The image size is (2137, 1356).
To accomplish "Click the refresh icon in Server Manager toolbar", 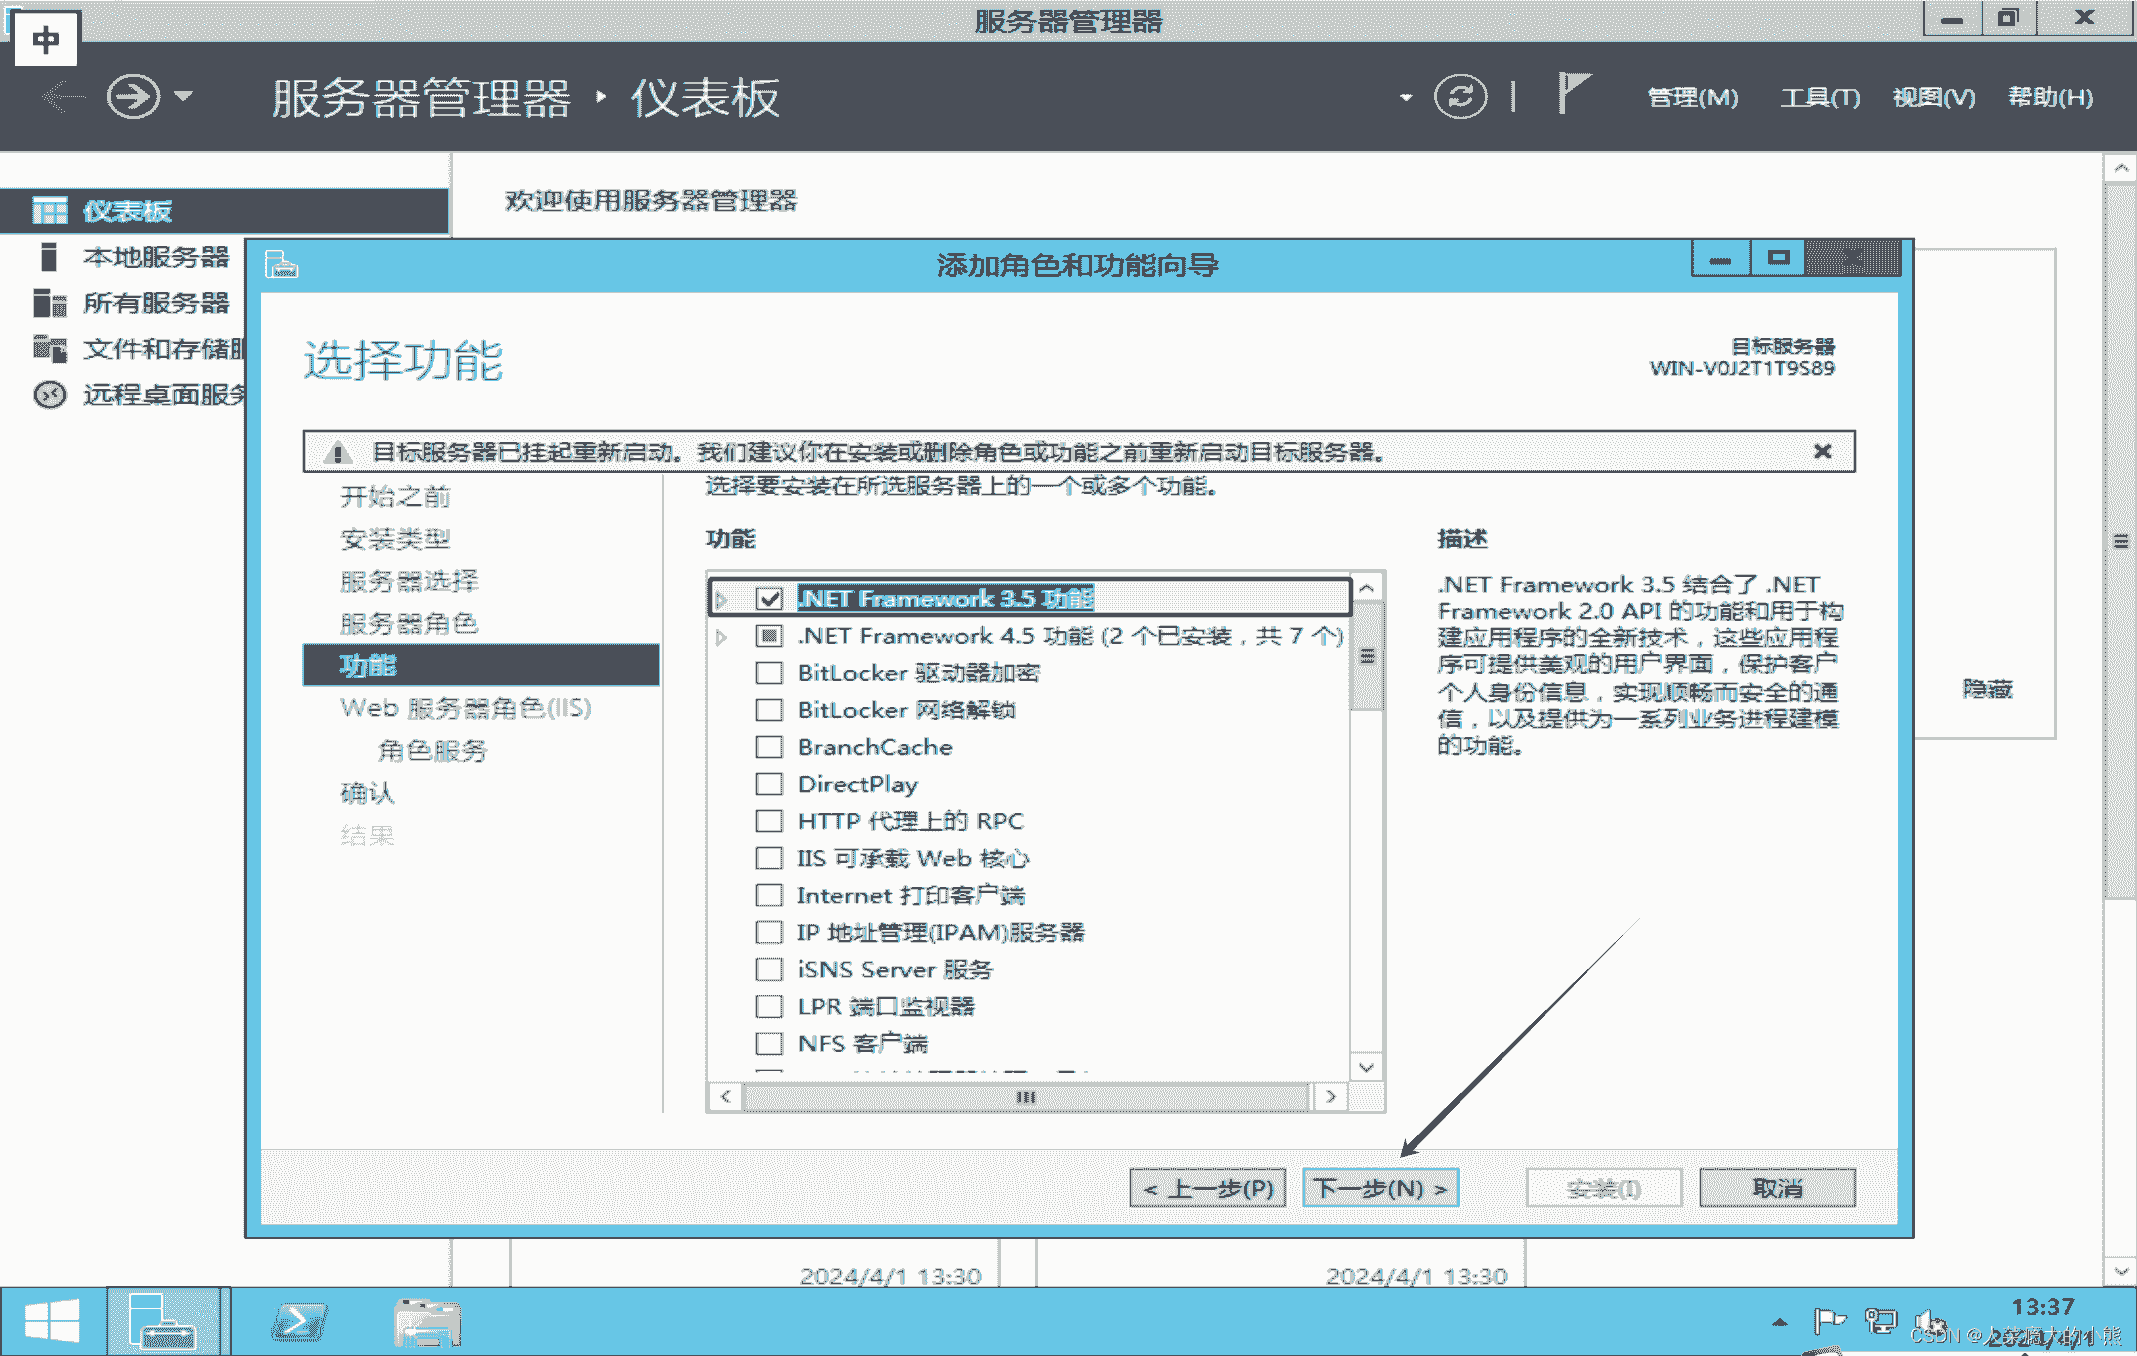I will 1459,96.
